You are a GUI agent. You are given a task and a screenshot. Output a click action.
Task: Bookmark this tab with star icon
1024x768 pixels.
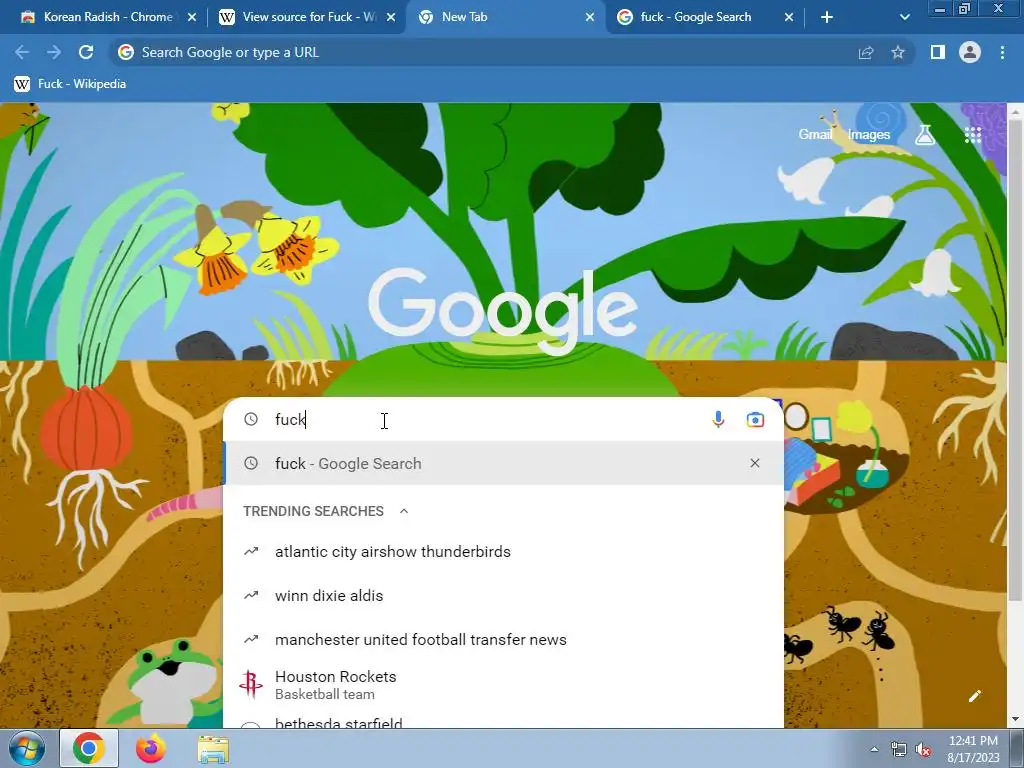898,52
